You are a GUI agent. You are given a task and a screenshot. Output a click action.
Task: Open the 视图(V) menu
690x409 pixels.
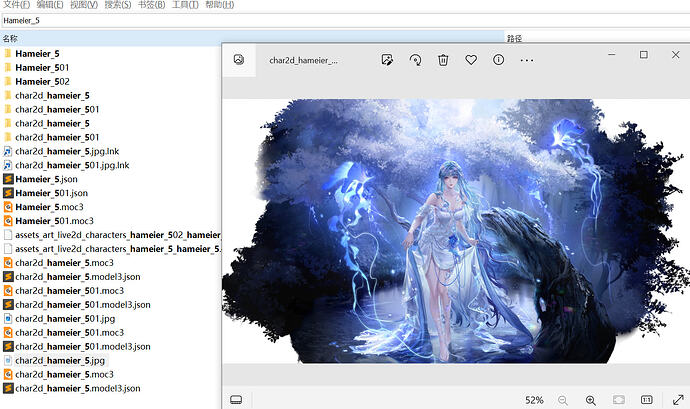pyautogui.click(x=84, y=5)
